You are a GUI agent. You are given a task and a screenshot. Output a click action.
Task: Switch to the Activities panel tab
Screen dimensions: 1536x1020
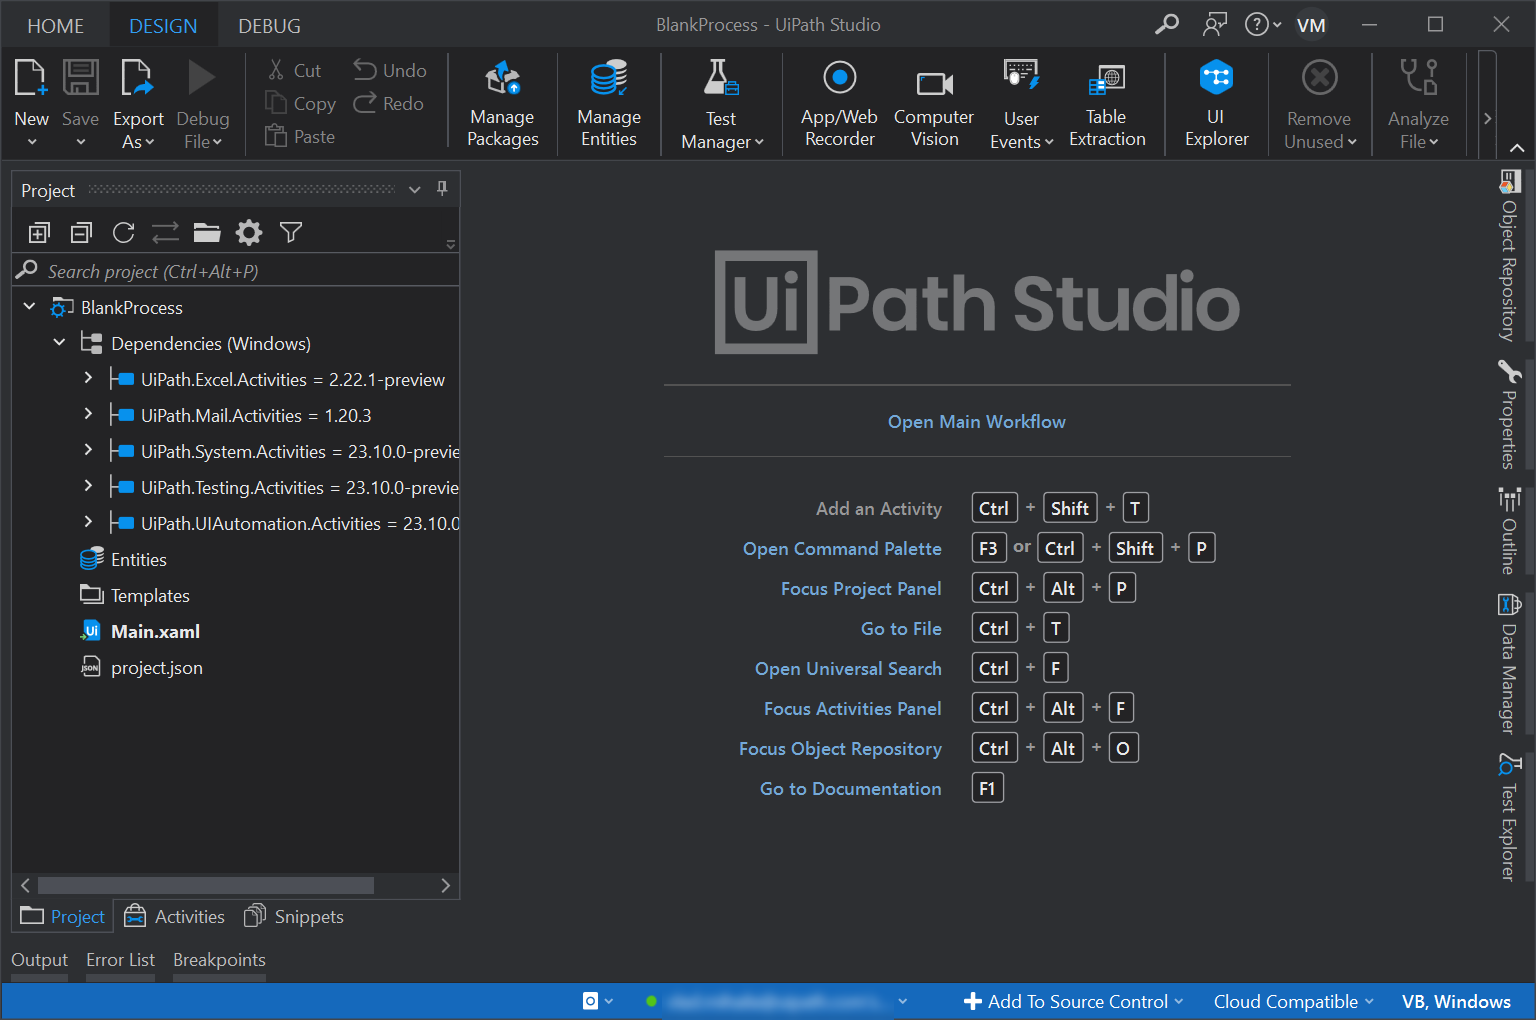click(x=175, y=917)
